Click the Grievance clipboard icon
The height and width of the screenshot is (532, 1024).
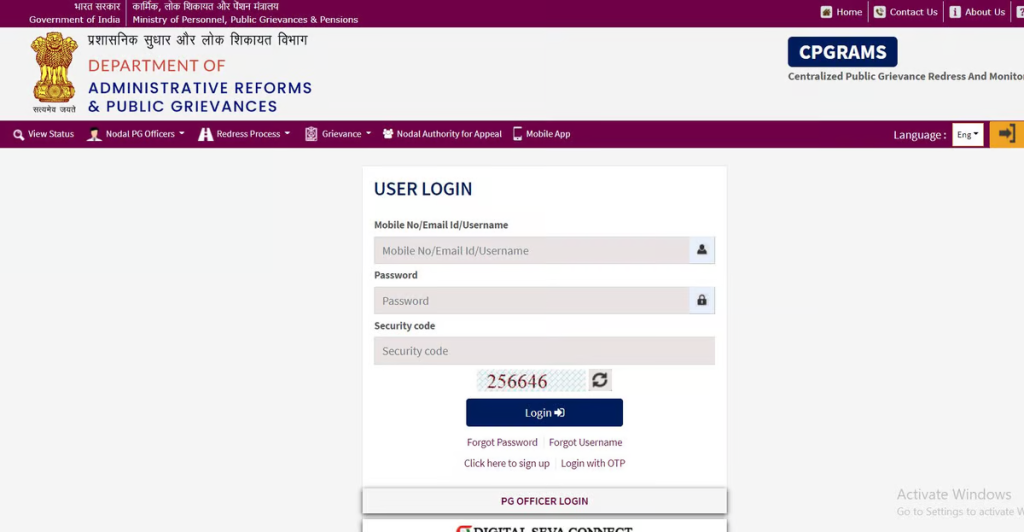(311, 134)
